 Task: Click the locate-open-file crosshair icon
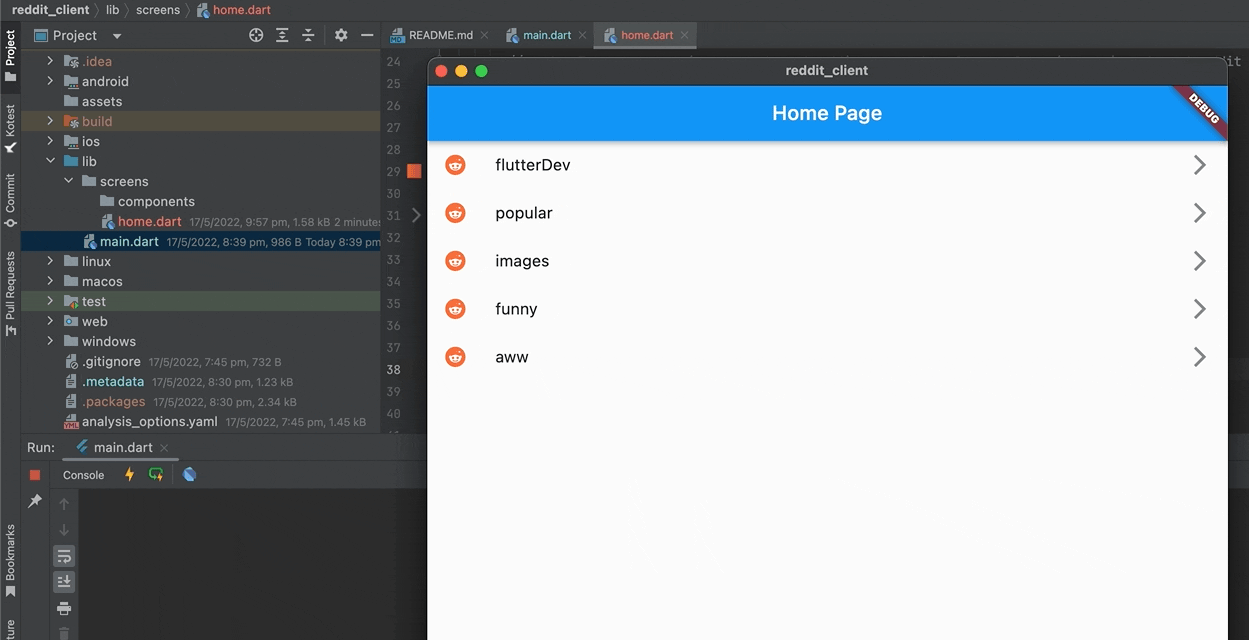pyautogui.click(x=256, y=35)
